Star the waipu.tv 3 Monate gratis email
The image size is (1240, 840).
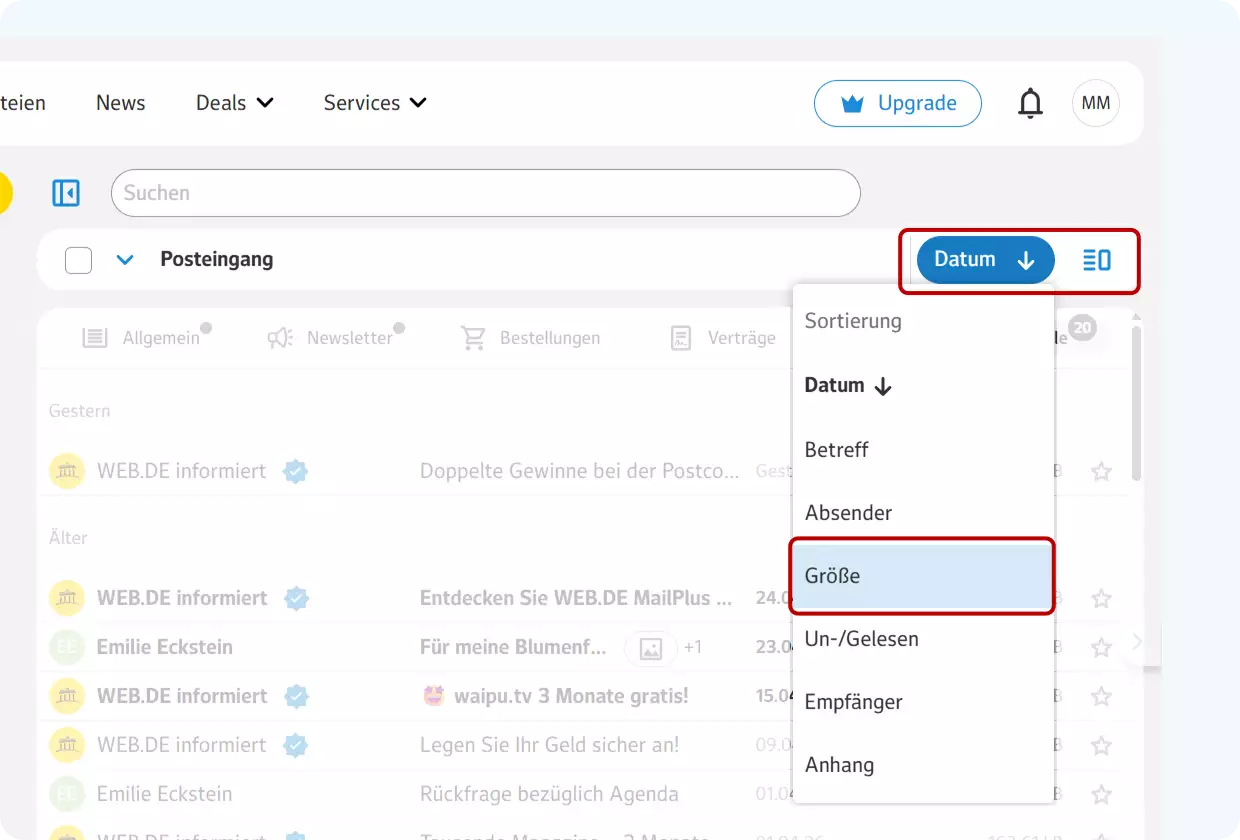click(x=1101, y=696)
